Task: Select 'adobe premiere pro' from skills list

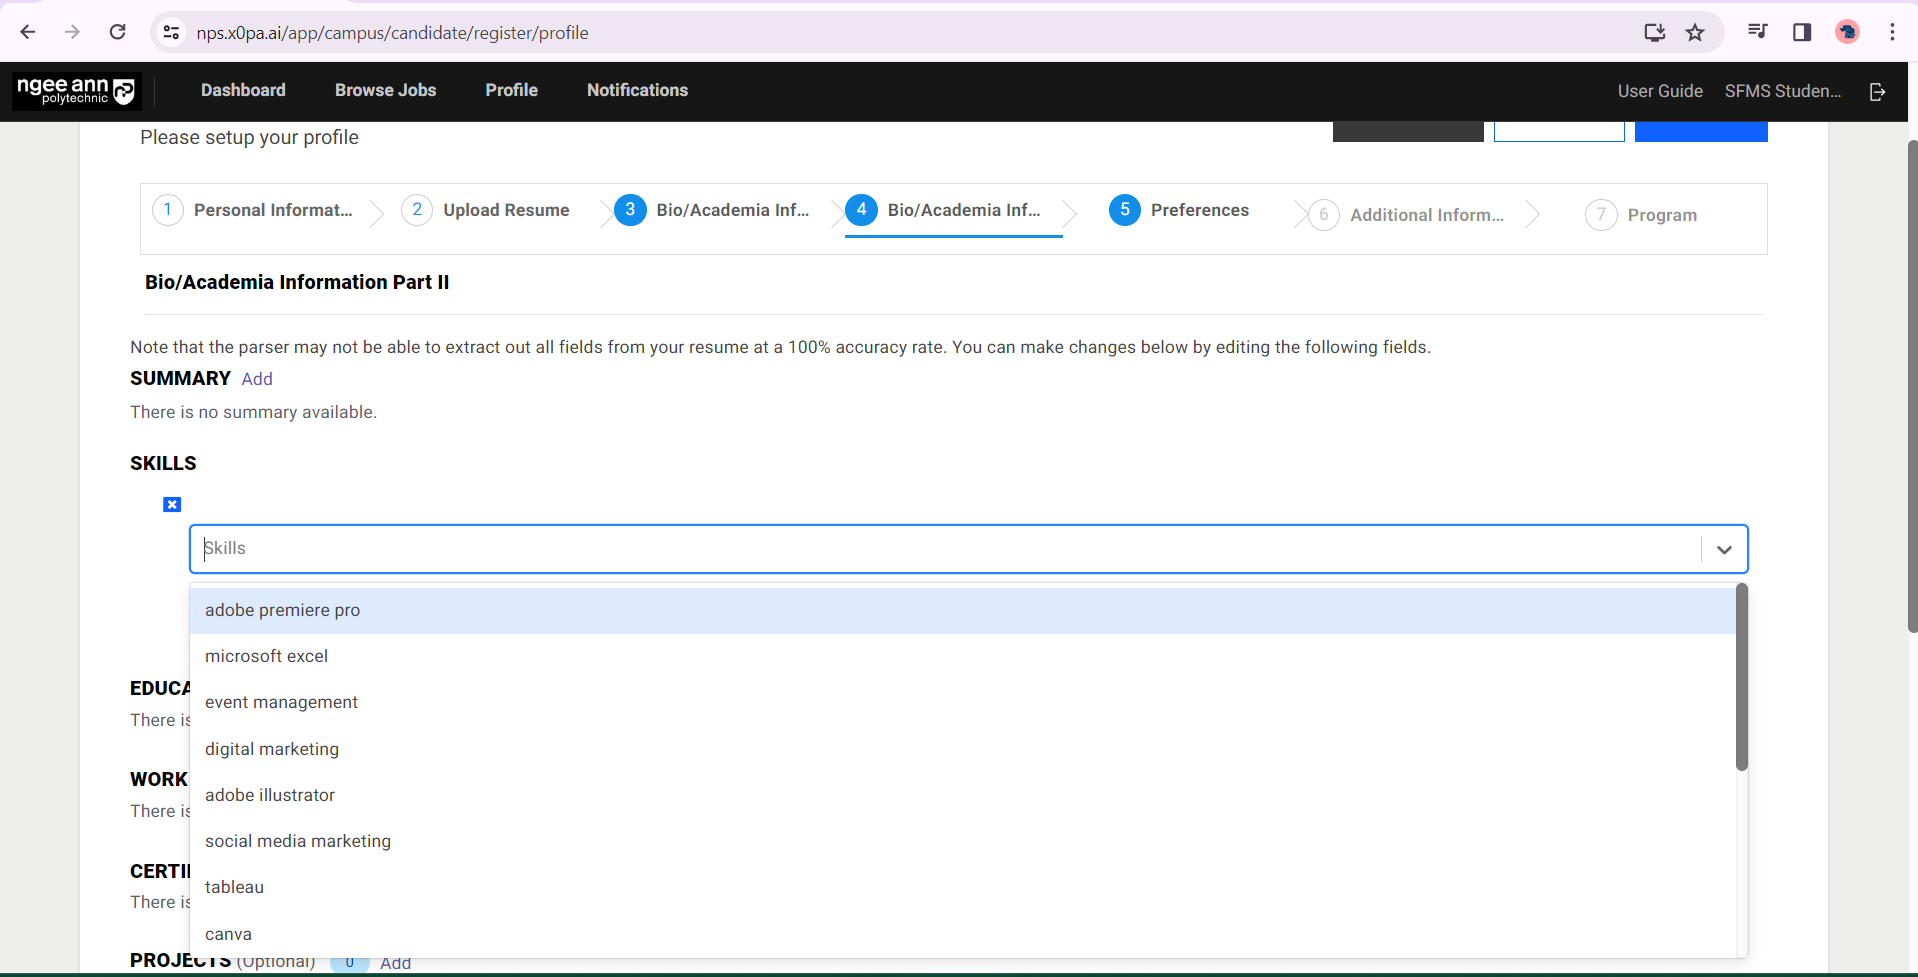Action: [282, 610]
